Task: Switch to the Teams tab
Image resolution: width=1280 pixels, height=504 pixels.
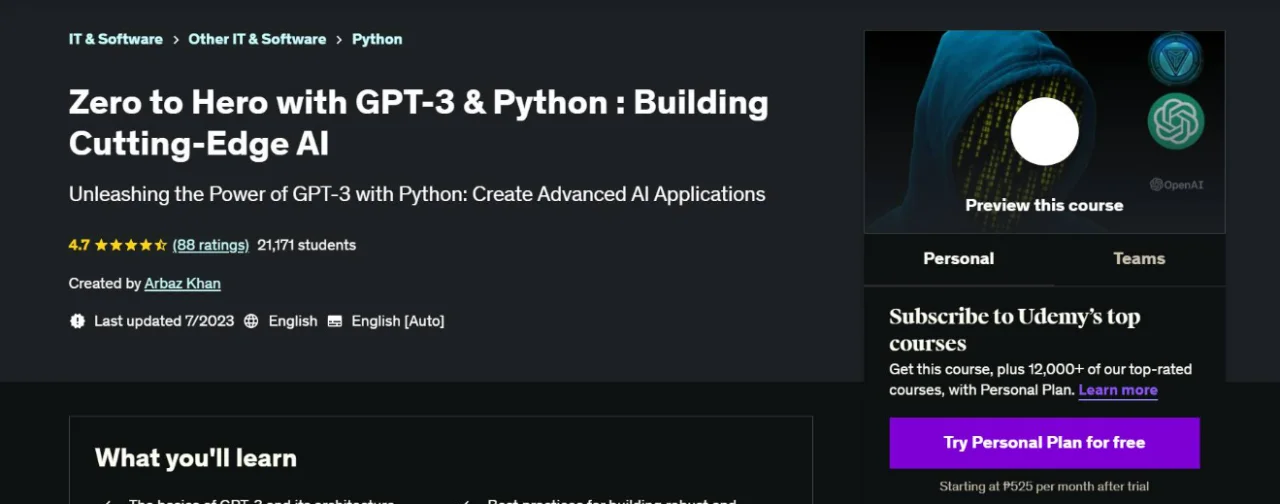Action: pos(1139,259)
